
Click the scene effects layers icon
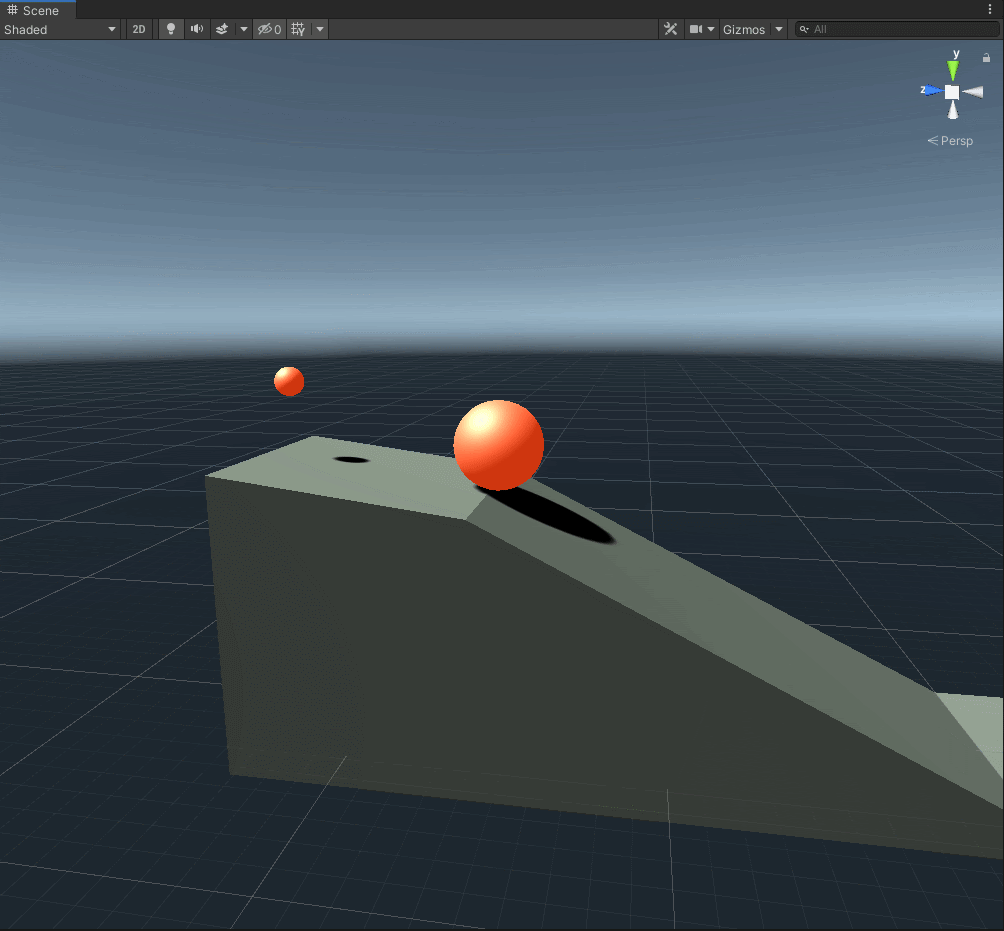[223, 29]
